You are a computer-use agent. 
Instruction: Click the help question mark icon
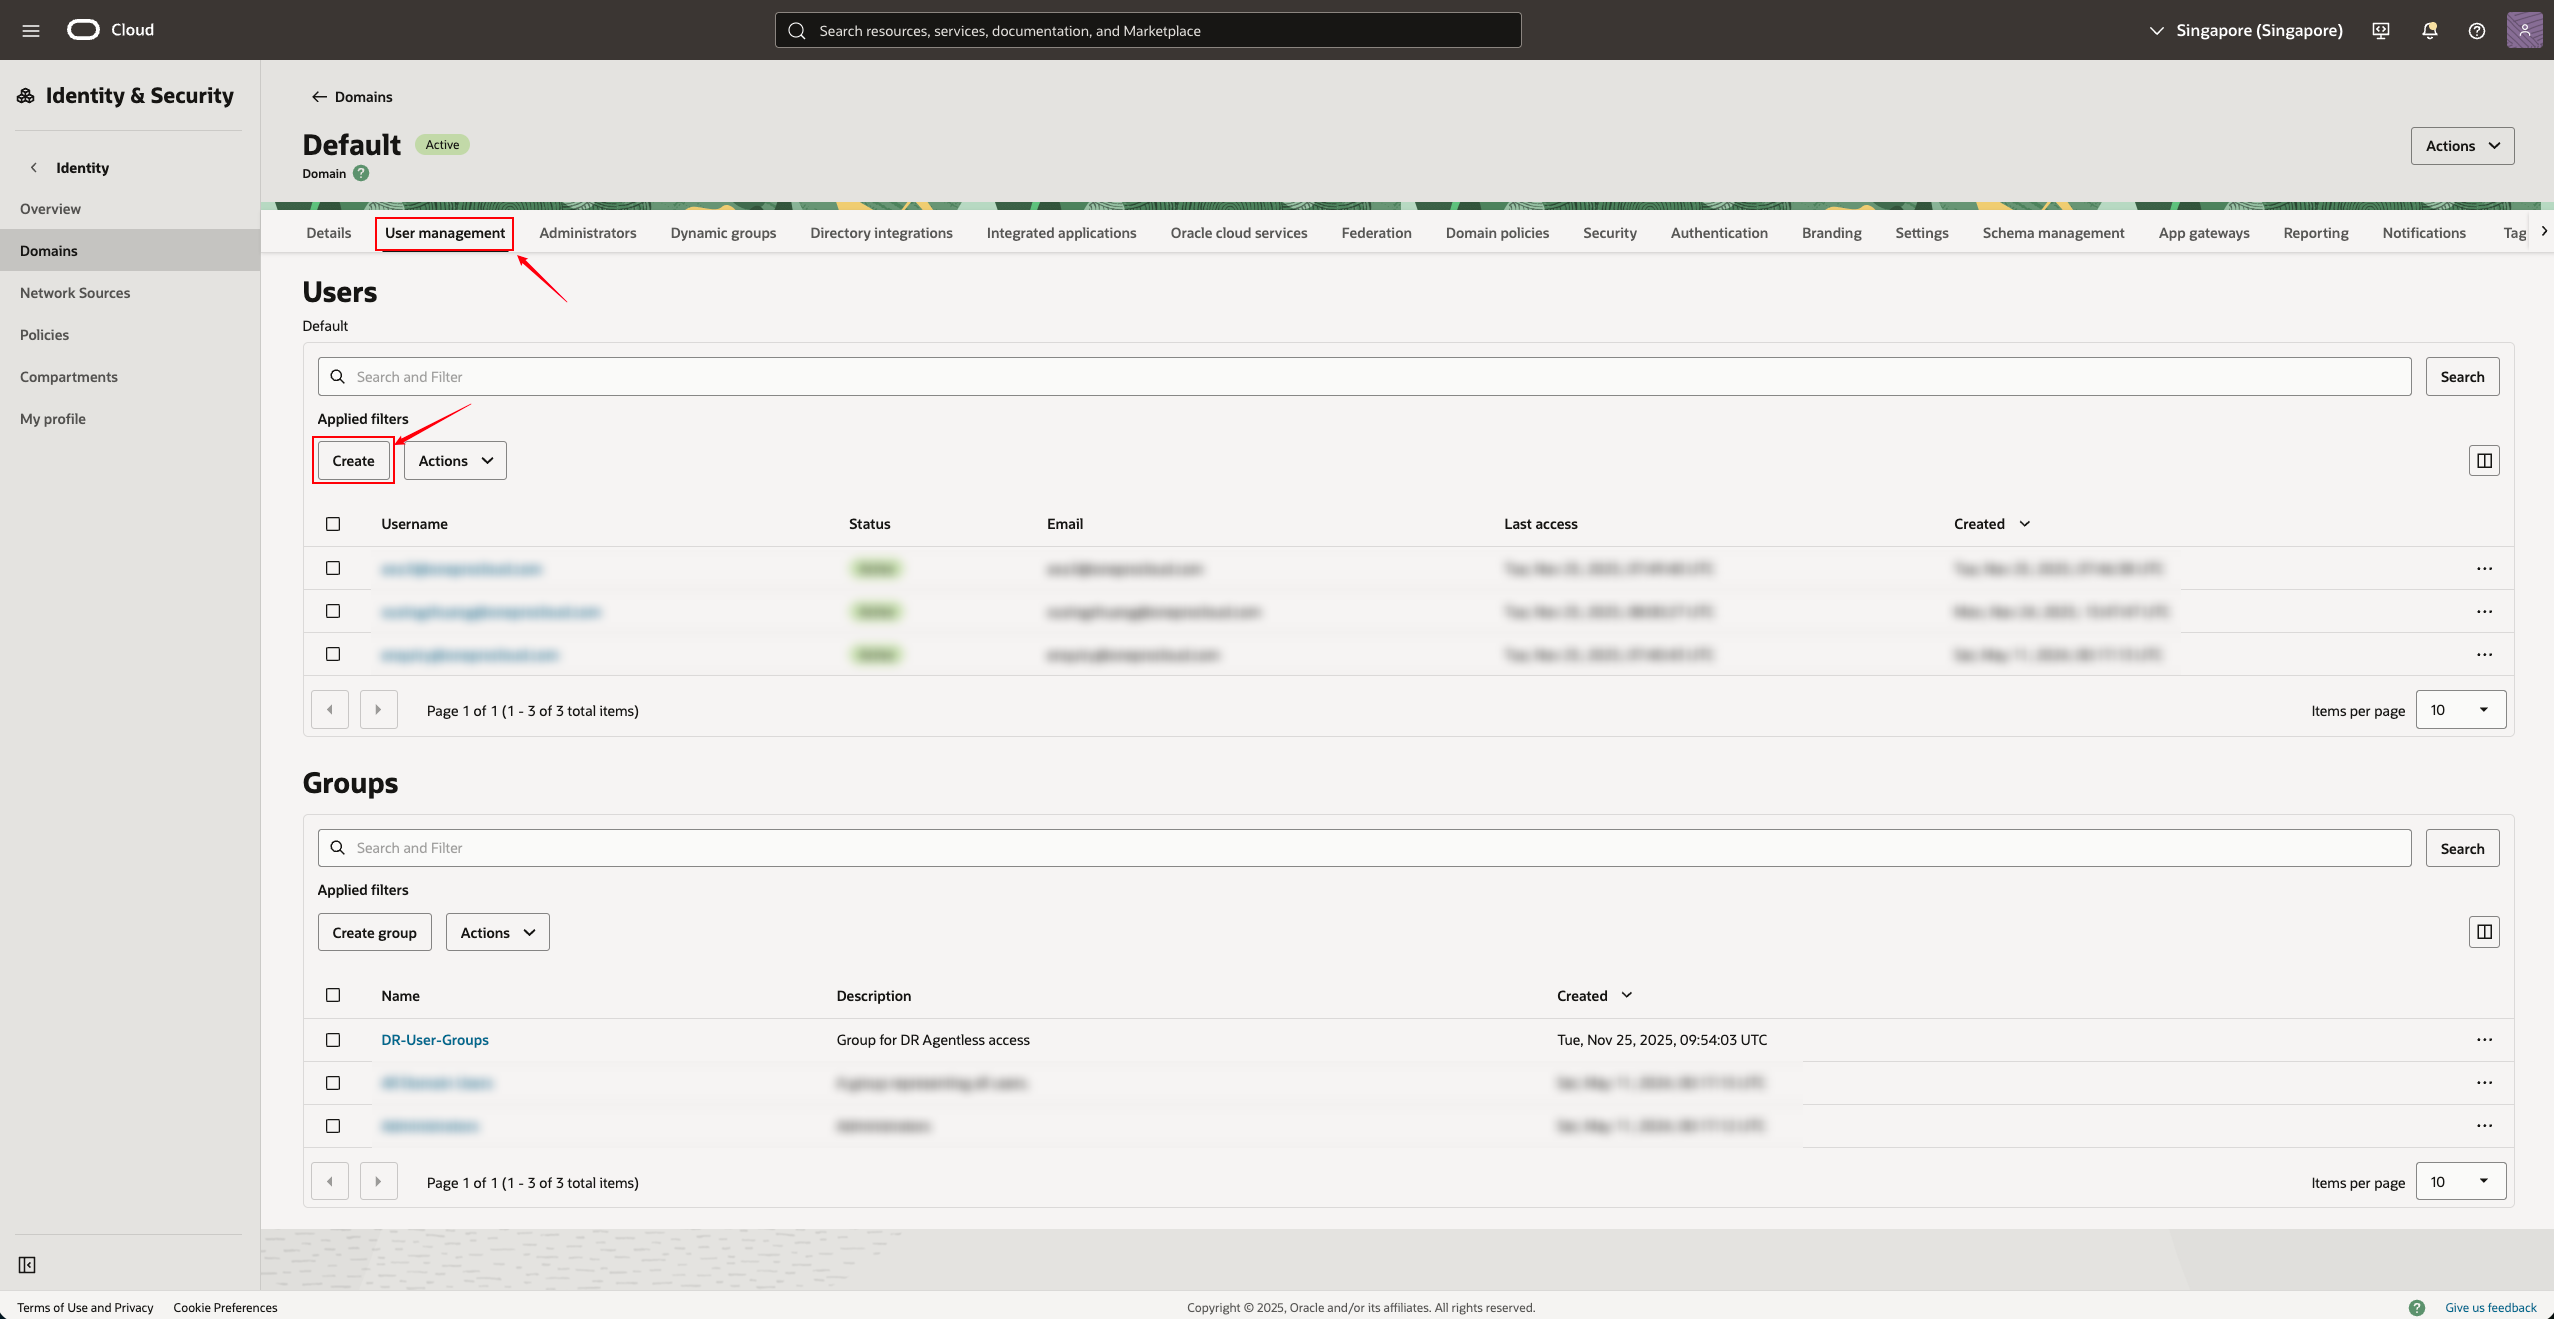(2476, 30)
